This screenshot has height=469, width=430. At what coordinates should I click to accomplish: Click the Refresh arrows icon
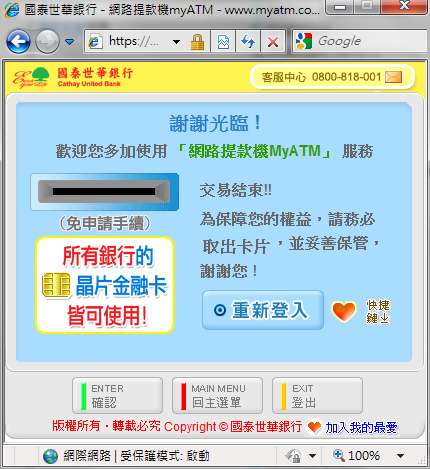click(248, 42)
